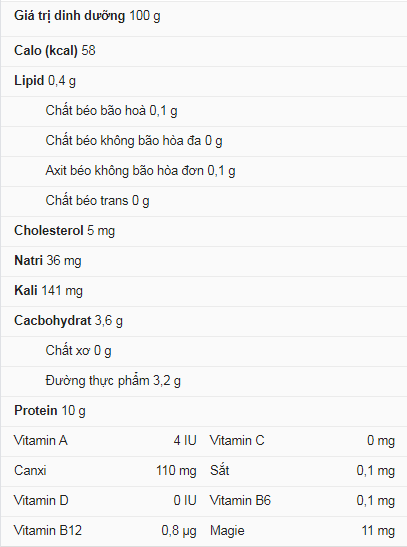This screenshot has height=547, width=407.
Task: Click the Vitamin A label
Action: 40,441
